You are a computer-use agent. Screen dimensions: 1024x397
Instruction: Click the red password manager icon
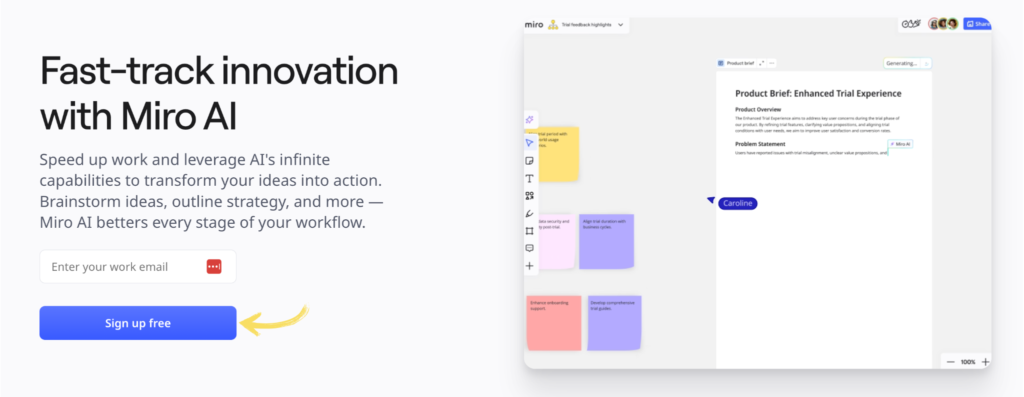coord(214,266)
